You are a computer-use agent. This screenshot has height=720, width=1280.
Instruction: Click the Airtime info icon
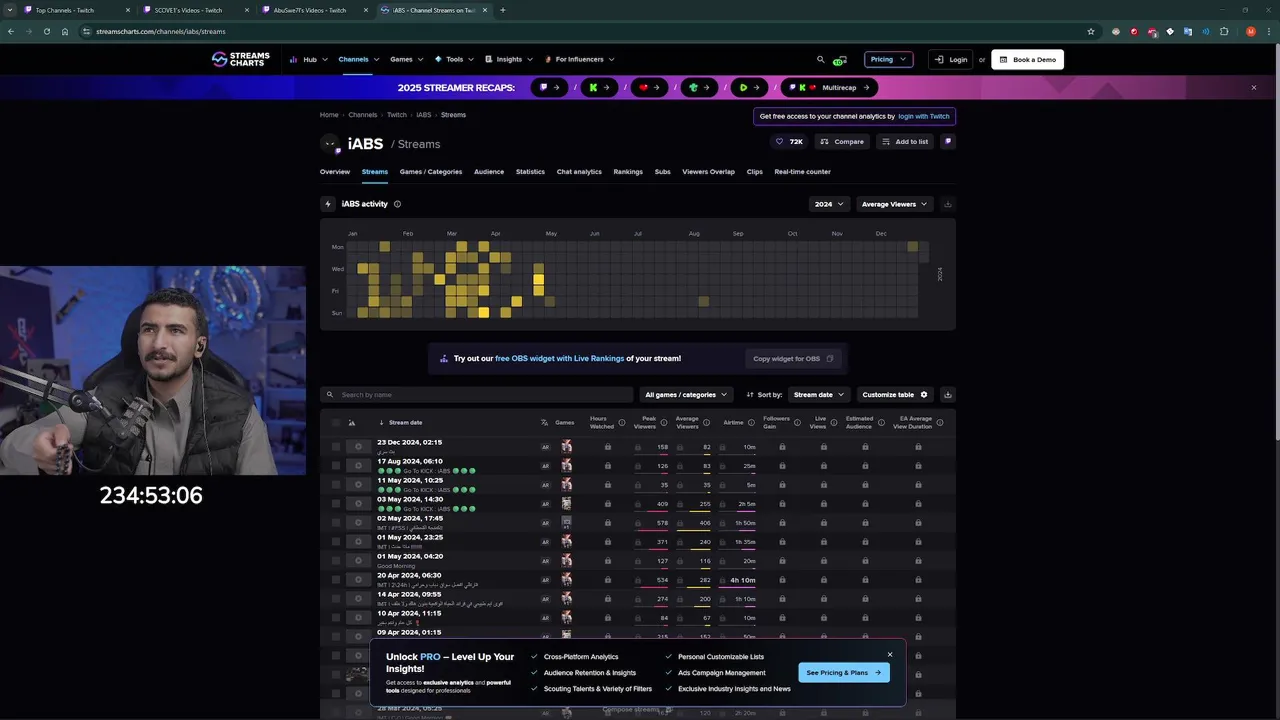click(752, 422)
